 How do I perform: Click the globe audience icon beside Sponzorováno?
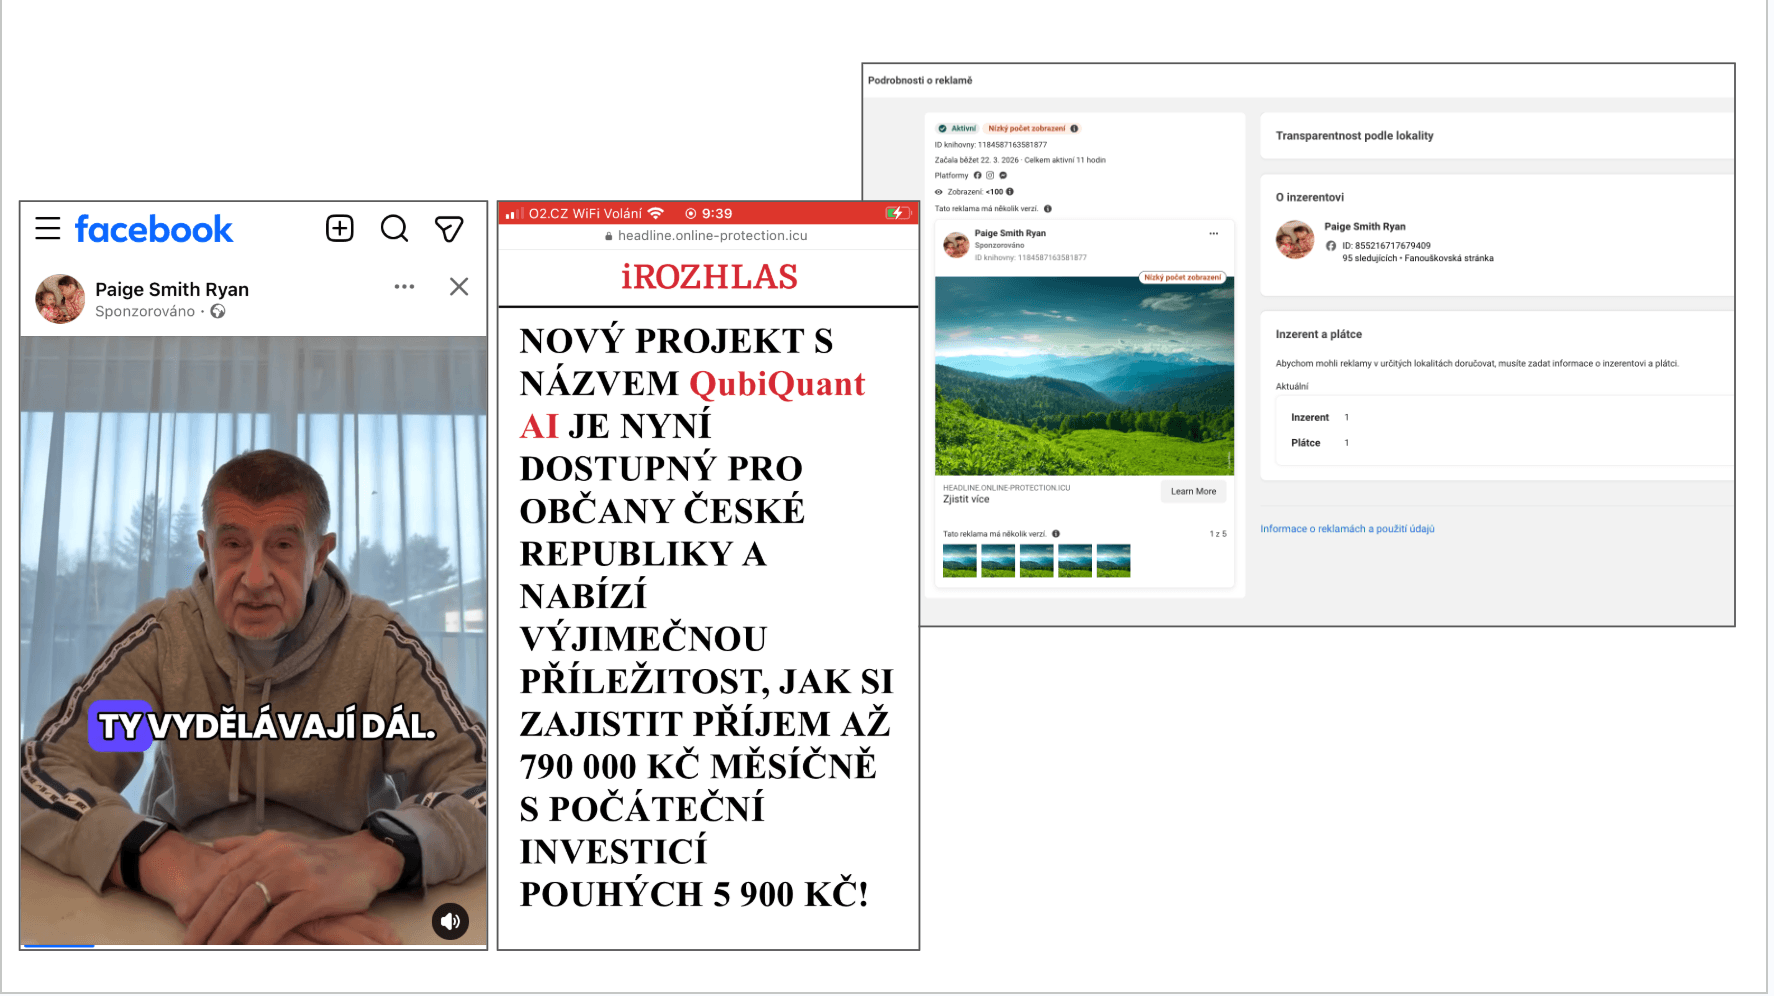click(x=218, y=312)
